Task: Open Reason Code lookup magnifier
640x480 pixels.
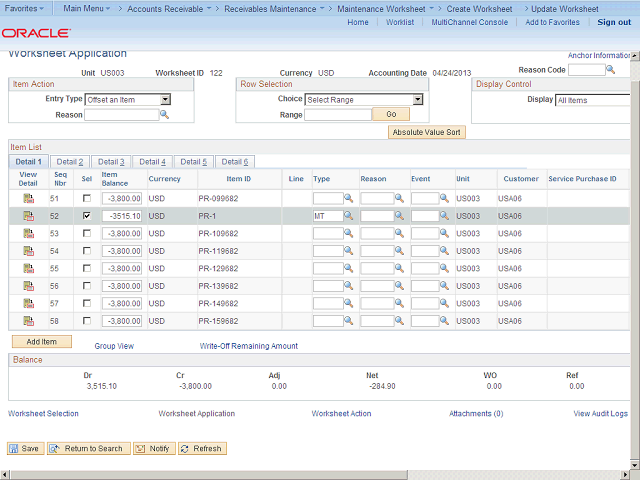Action: coord(612,70)
